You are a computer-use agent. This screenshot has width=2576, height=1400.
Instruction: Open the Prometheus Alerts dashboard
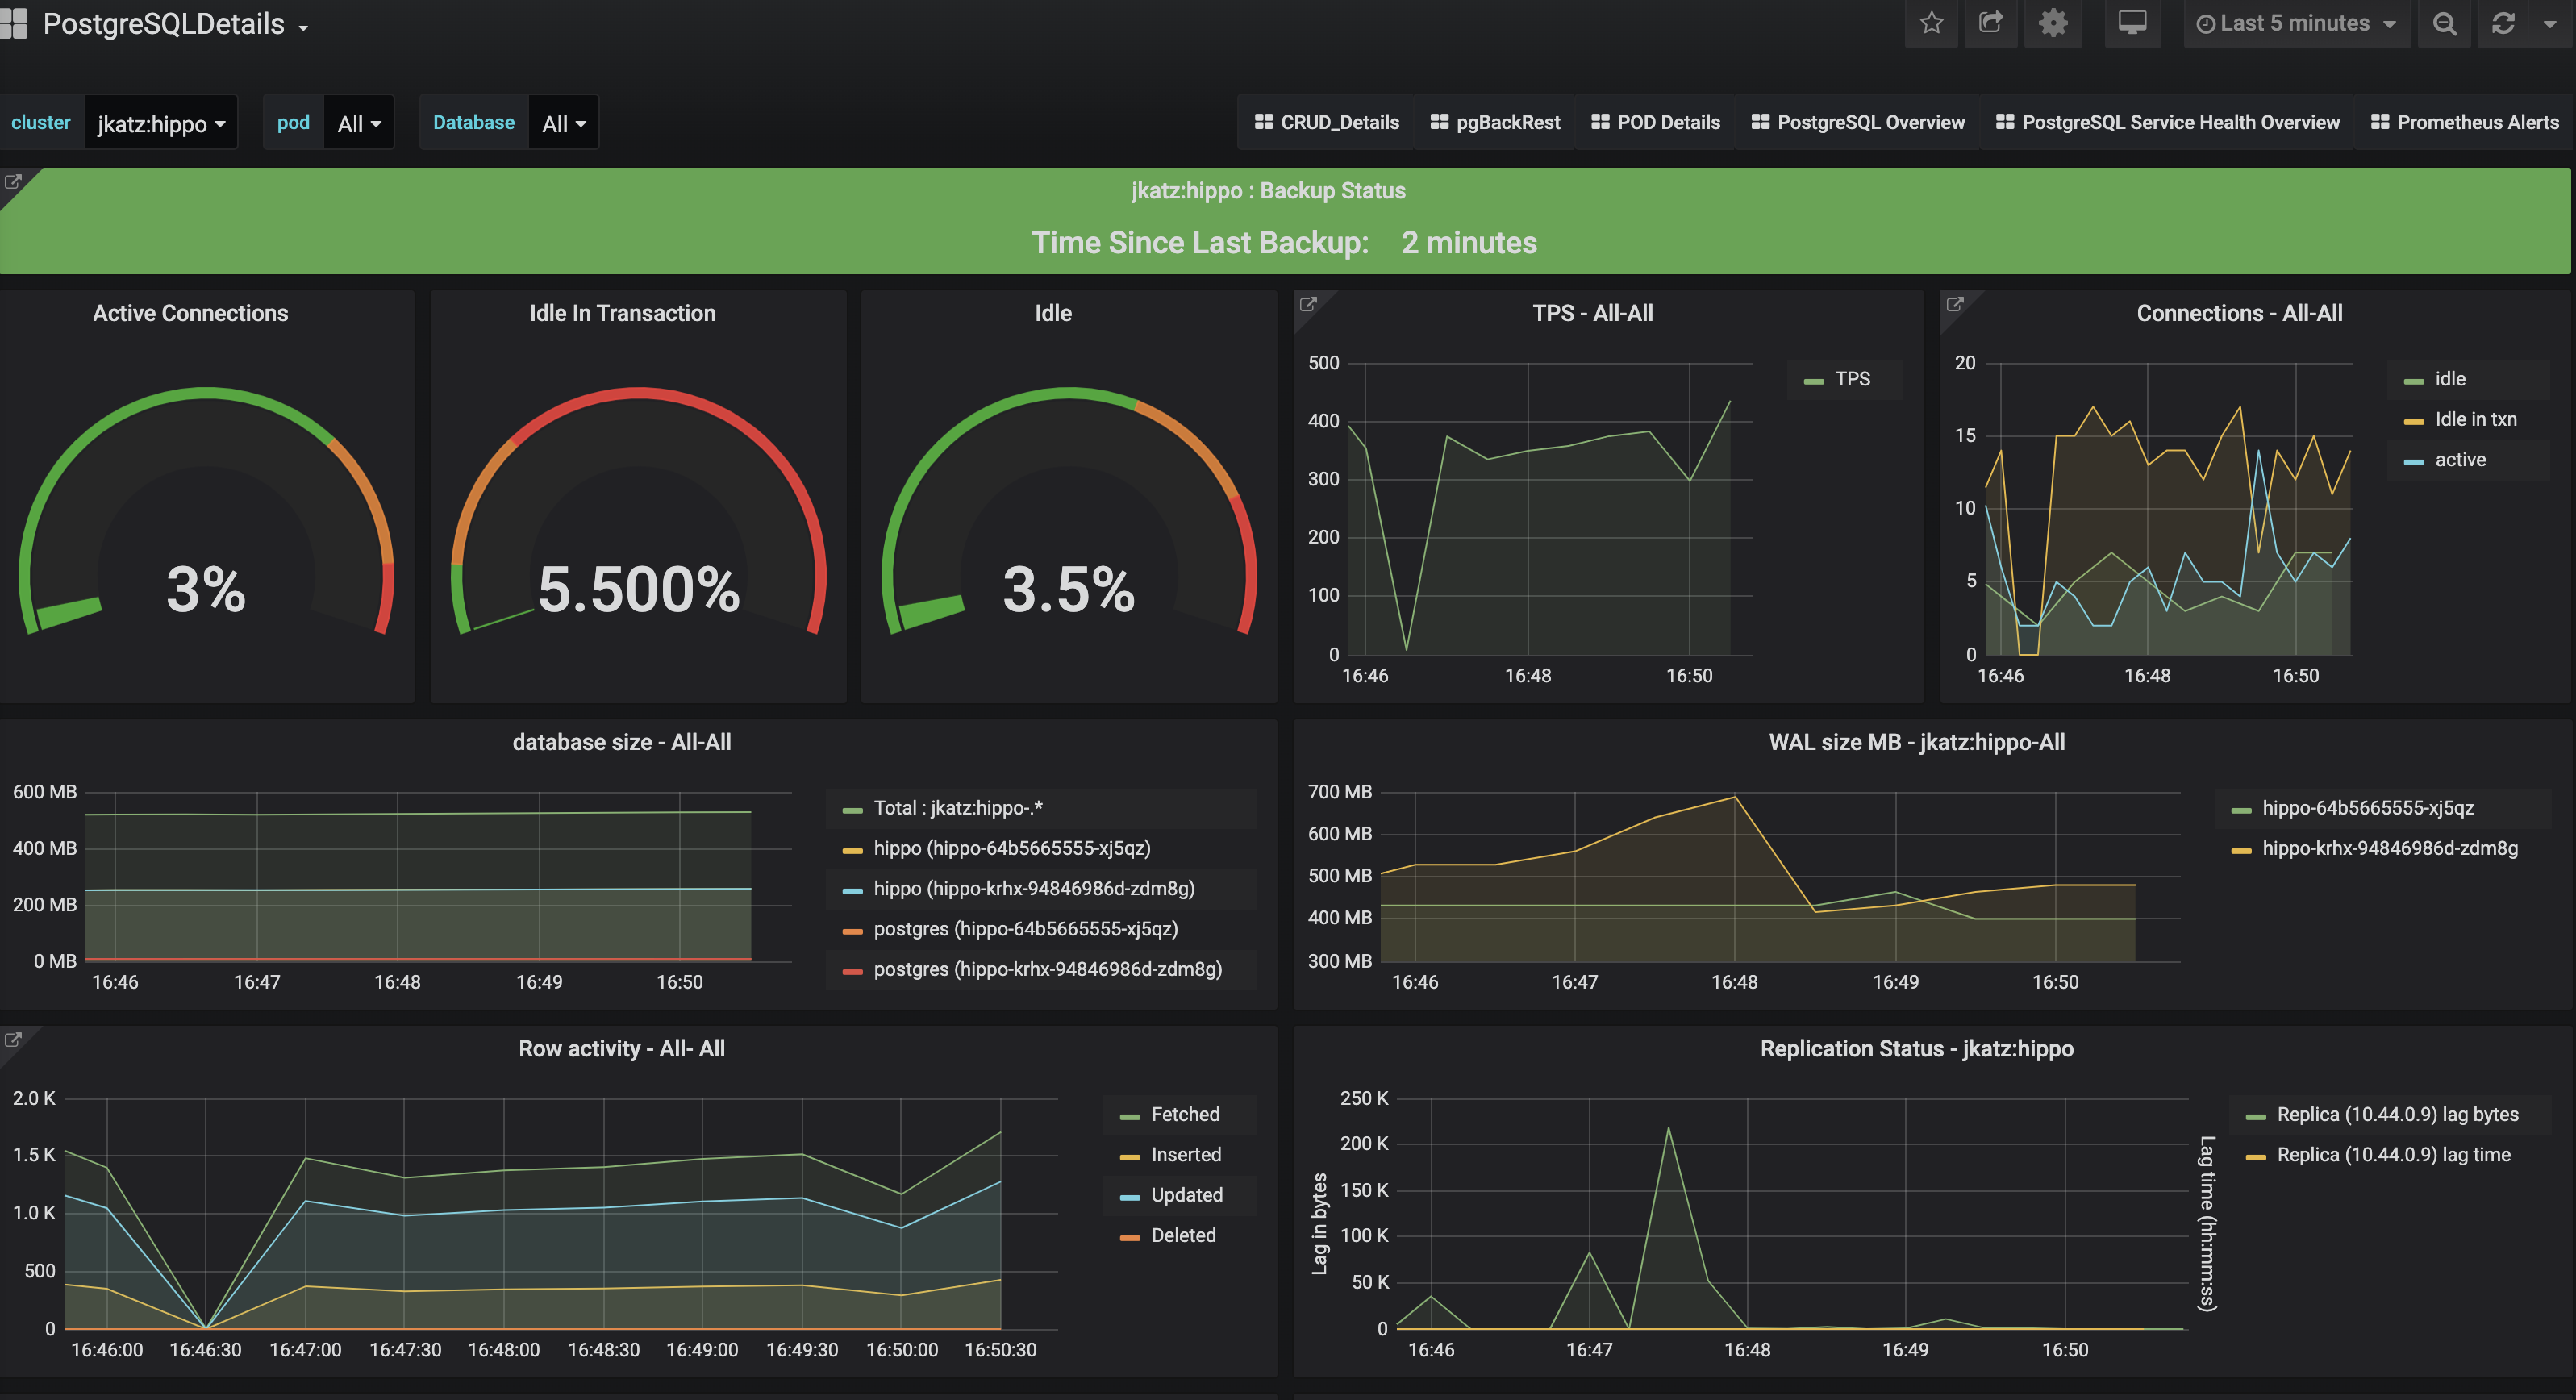pos(2467,121)
